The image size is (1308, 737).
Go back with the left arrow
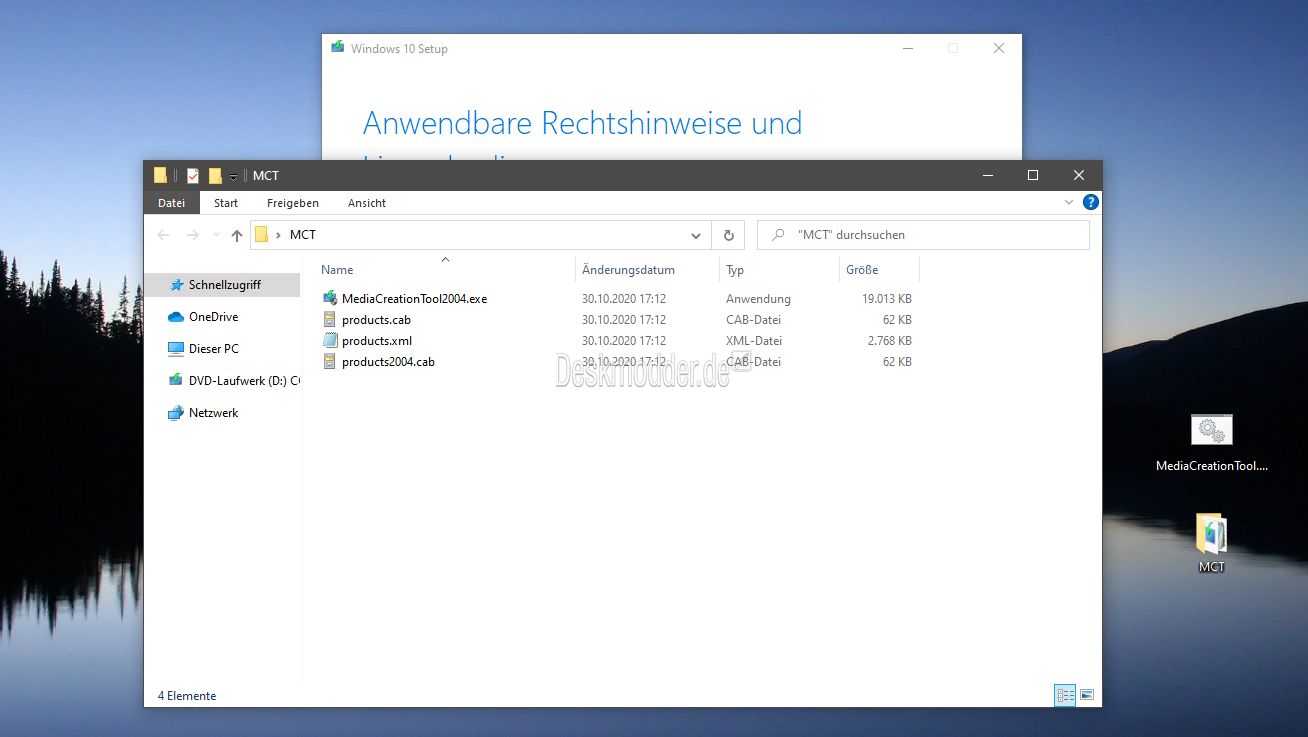[x=164, y=235]
